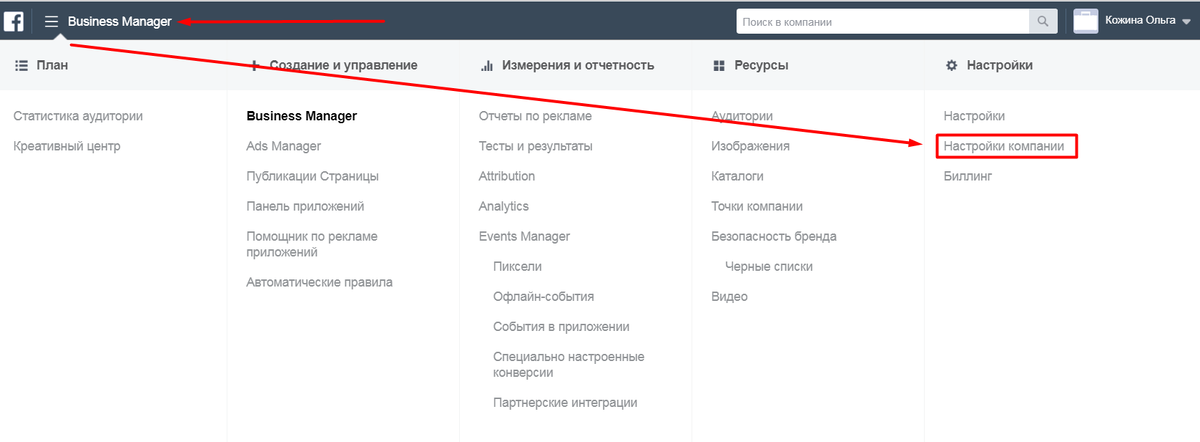The height and width of the screenshot is (442, 1200).
Task: Open Специально настроенные конверсии
Action: (569, 364)
